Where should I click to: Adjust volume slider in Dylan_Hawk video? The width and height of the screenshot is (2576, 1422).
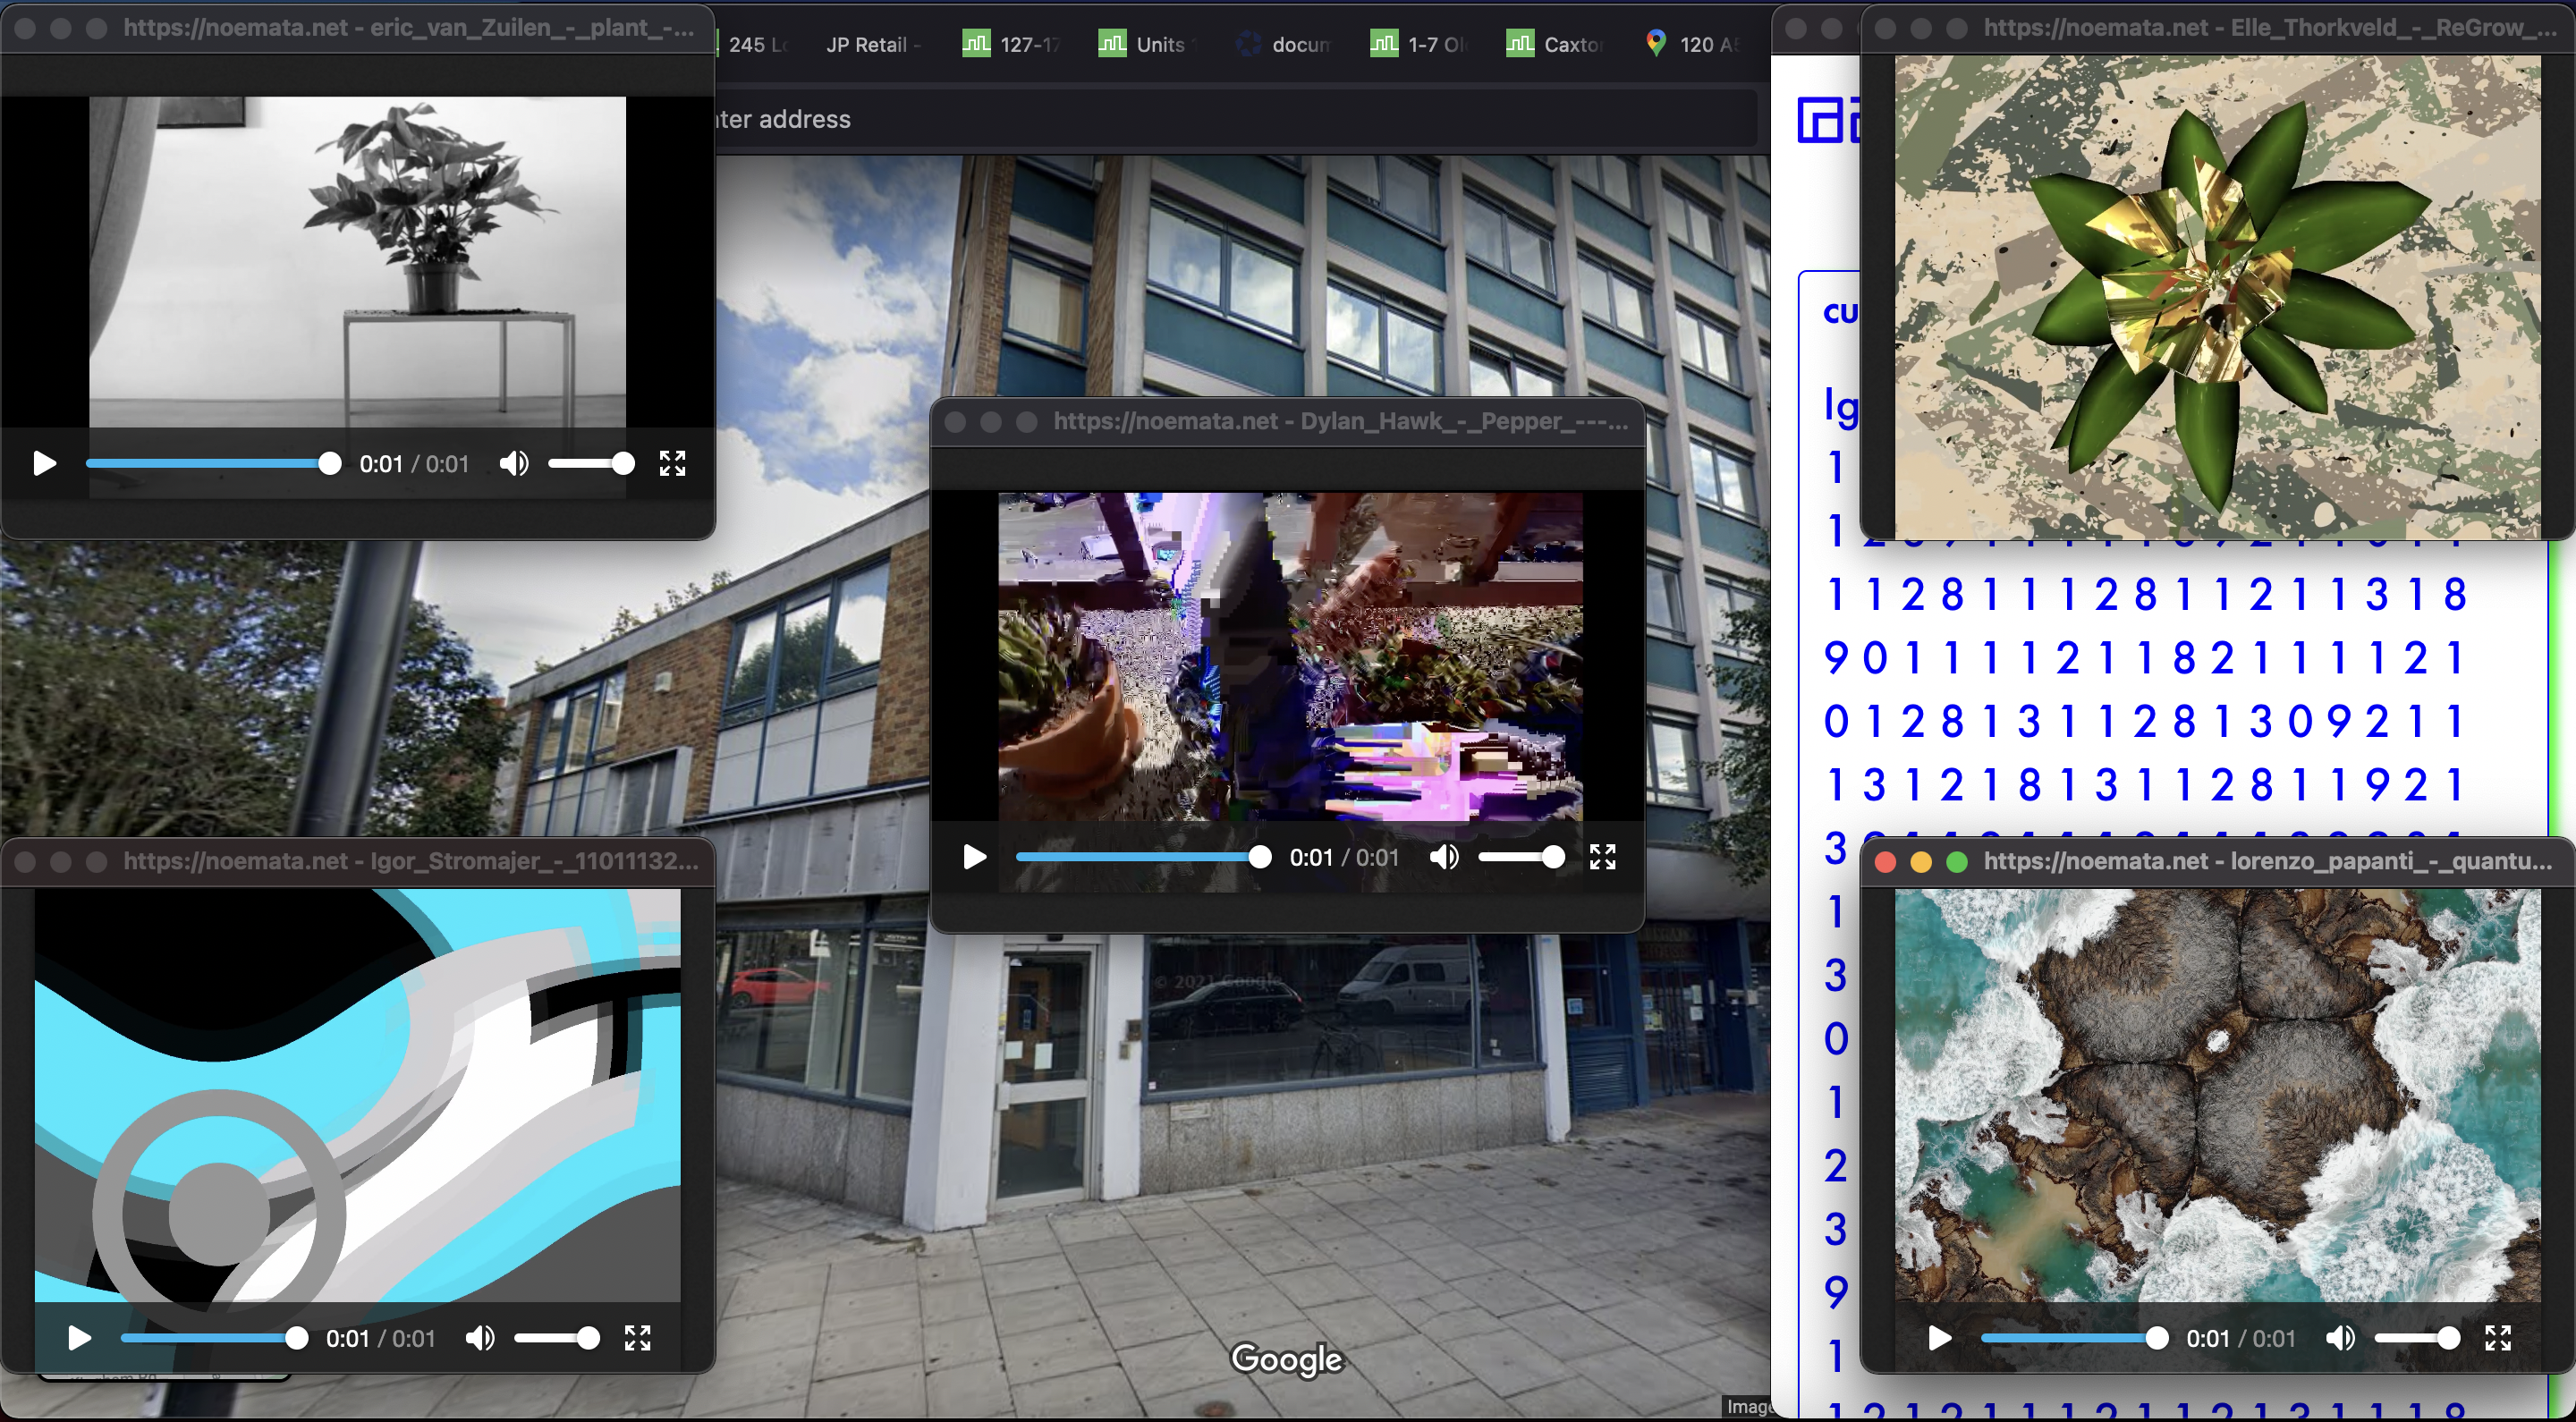pos(1520,857)
